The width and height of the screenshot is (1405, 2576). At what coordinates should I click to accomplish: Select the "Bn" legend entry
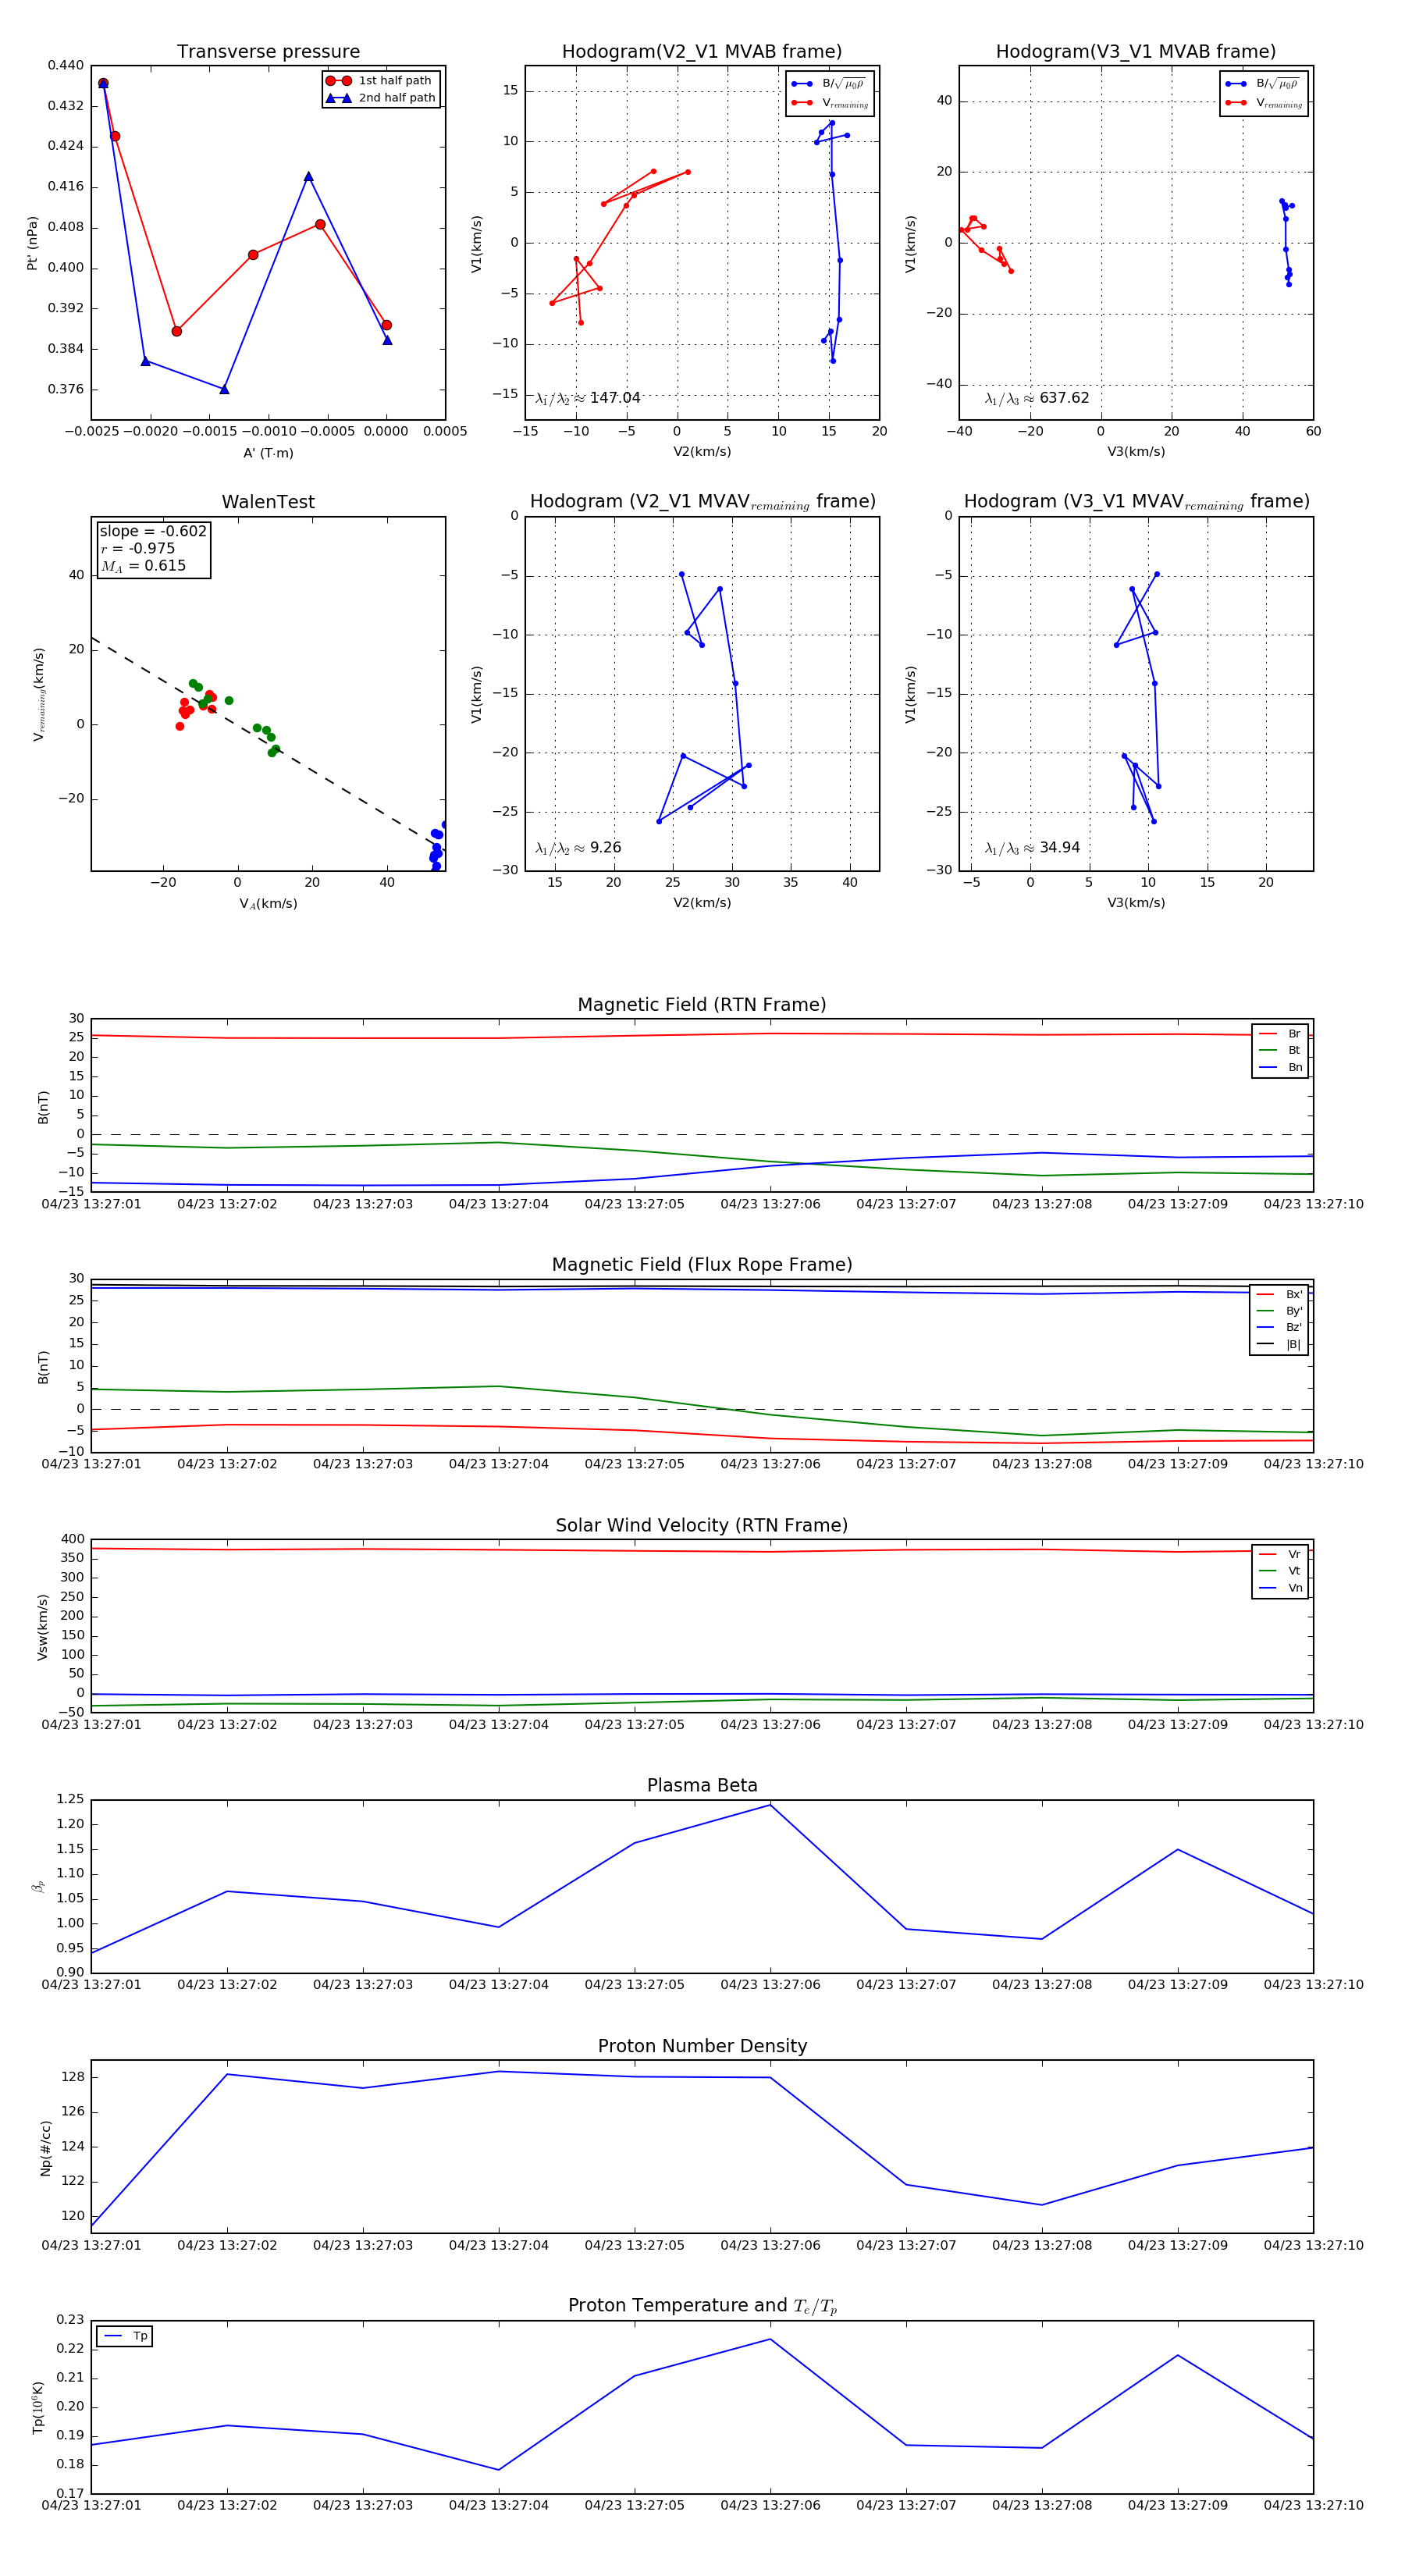pos(1280,1067)
